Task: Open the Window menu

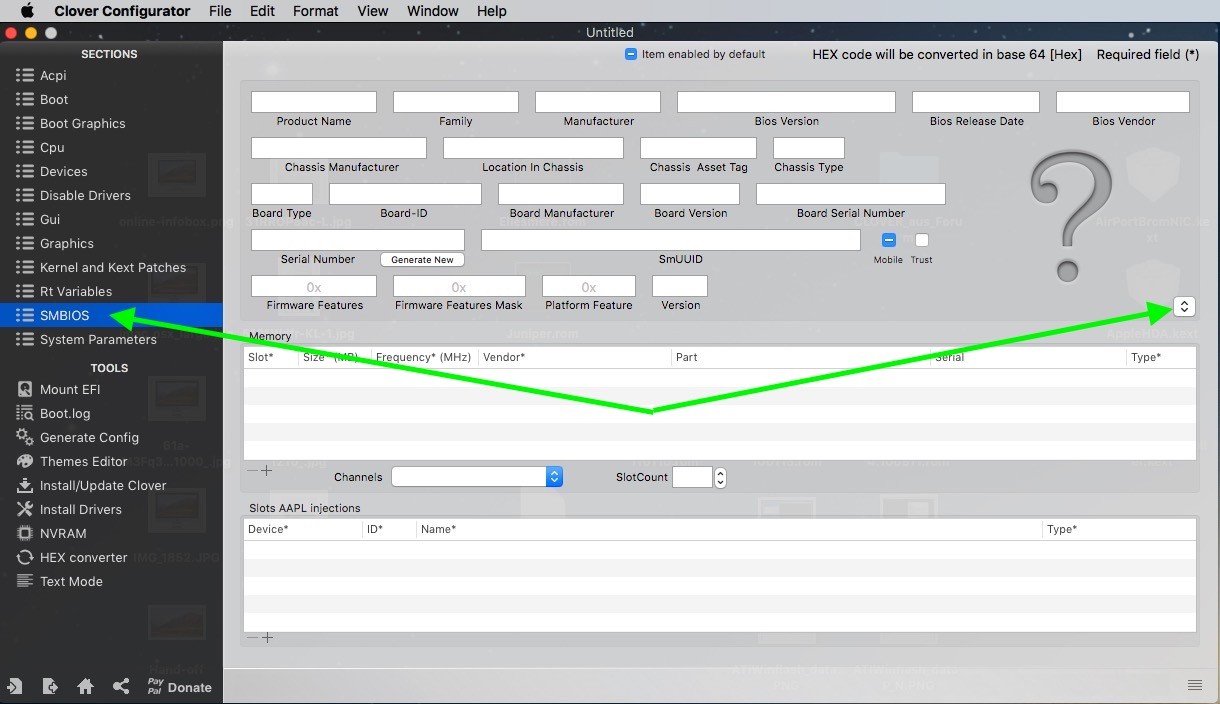Action: (433, 11)
